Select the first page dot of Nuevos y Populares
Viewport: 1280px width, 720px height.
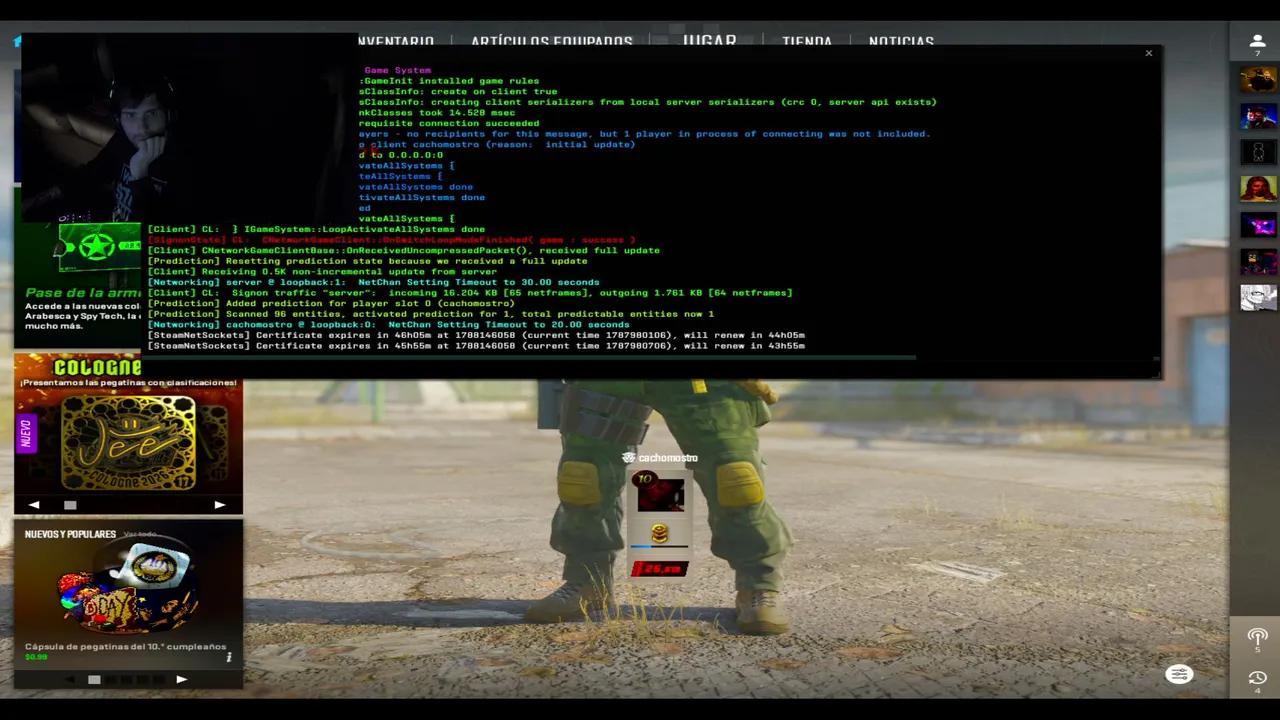[x=94, y=679]
